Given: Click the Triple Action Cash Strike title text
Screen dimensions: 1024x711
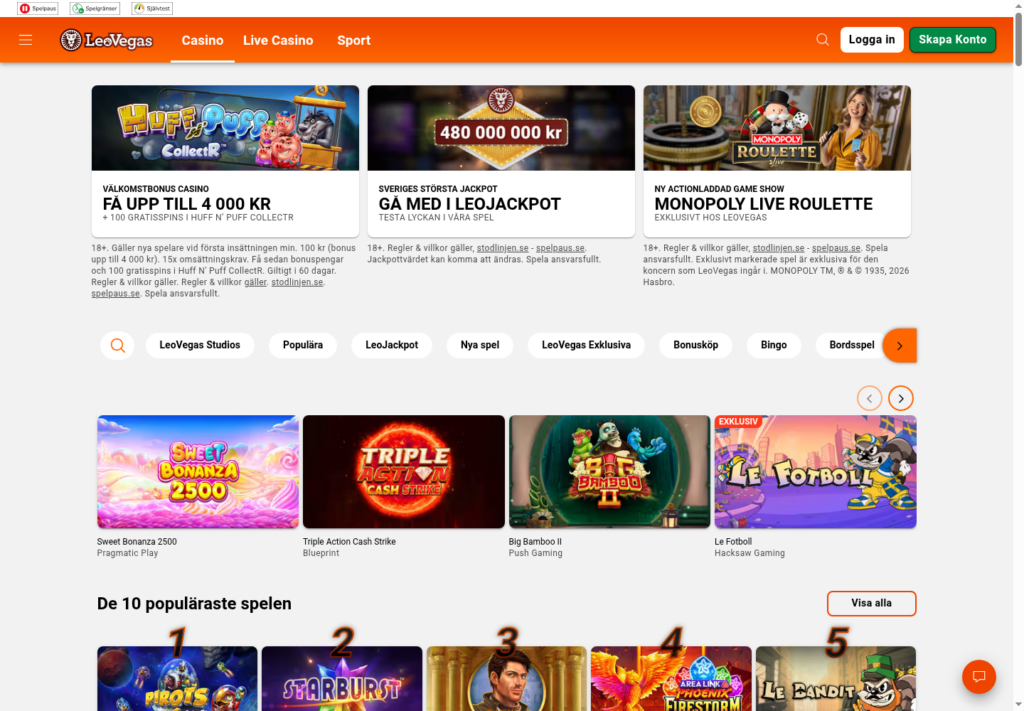Looking at the screenshot, I should click(349, 541).
